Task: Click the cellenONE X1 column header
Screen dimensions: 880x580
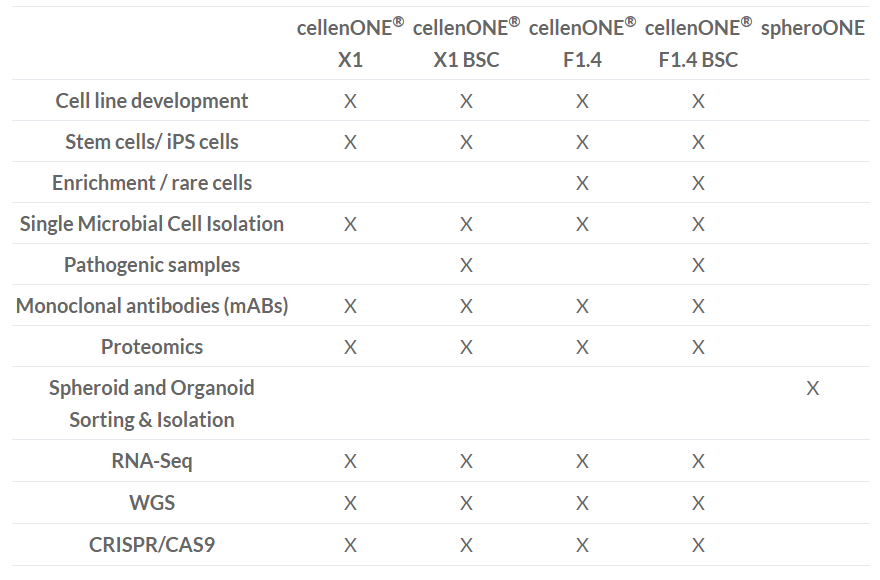Action: pyautogui.click(x=350, y=43)
